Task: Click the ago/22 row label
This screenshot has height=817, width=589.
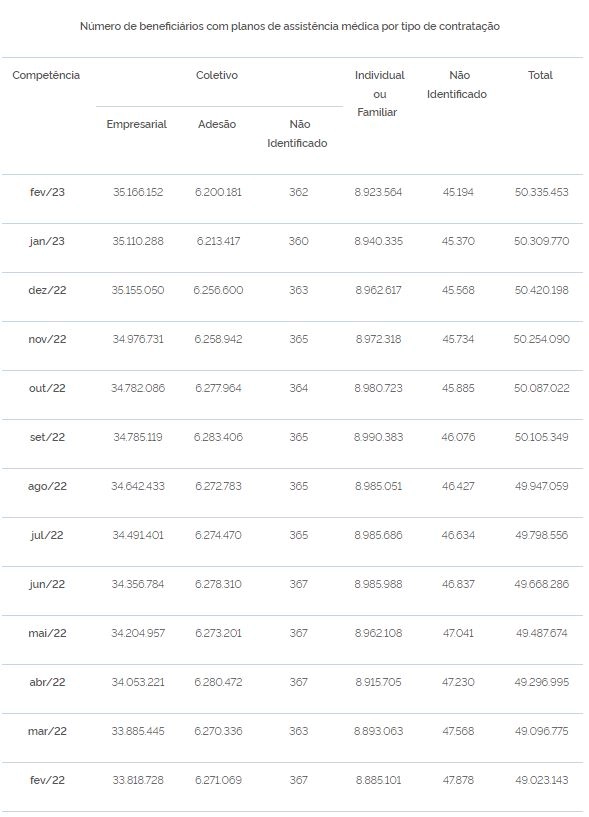Action: click(x=47, y=486)
